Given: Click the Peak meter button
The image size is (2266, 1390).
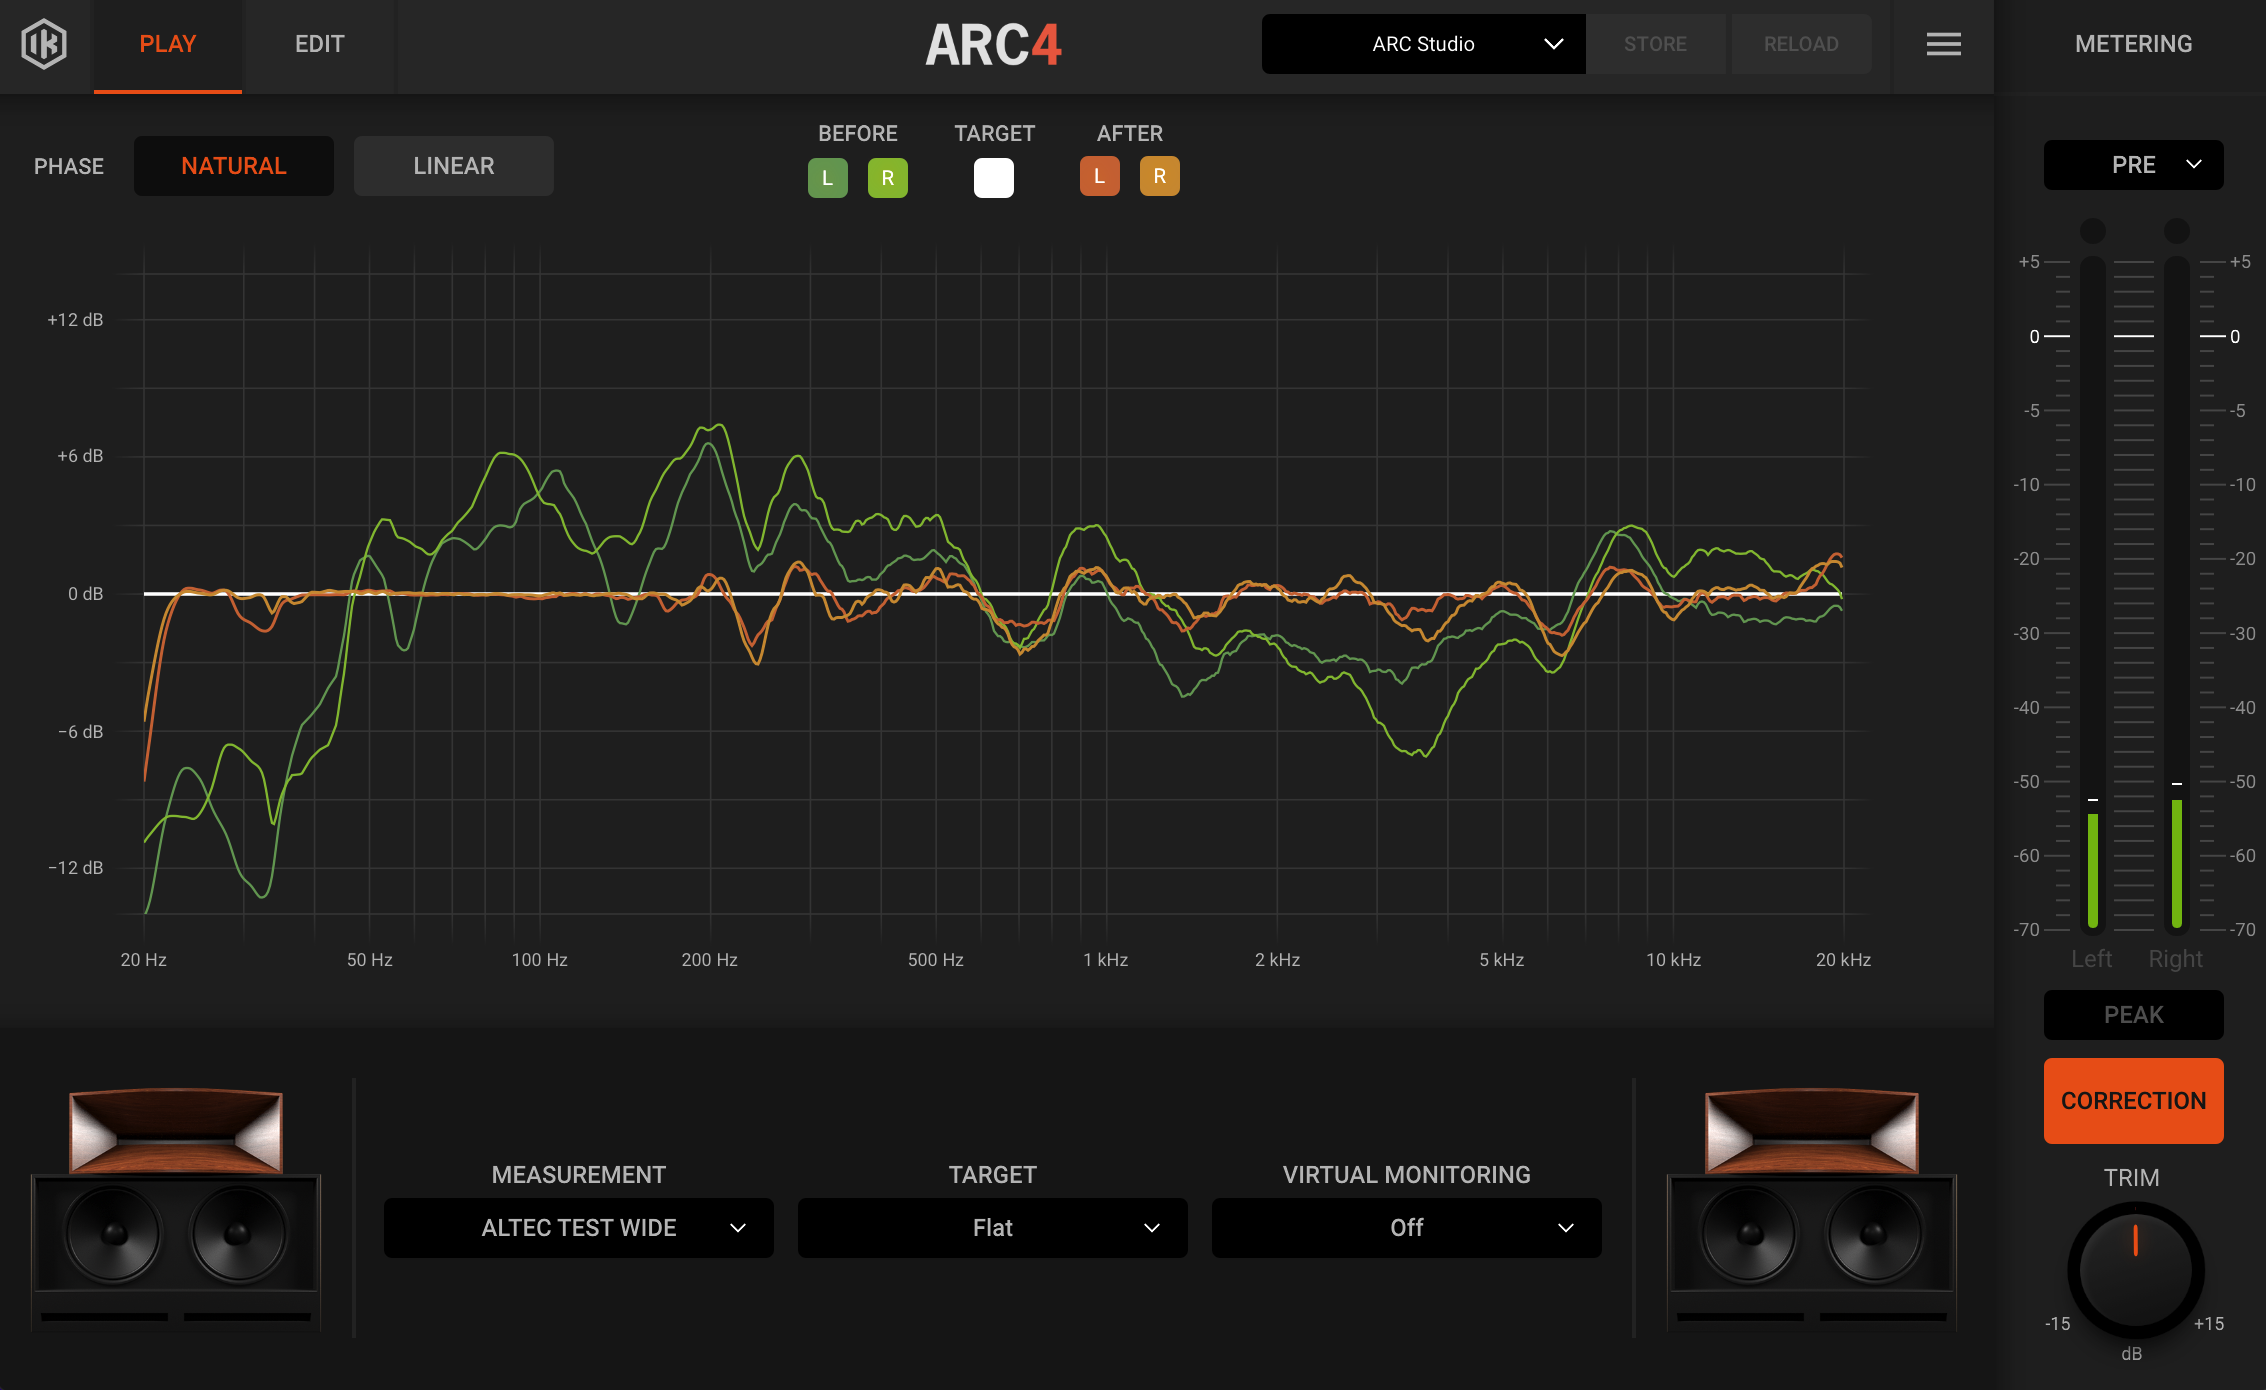Looking at the screenshot, I should click(2133, 1015).
